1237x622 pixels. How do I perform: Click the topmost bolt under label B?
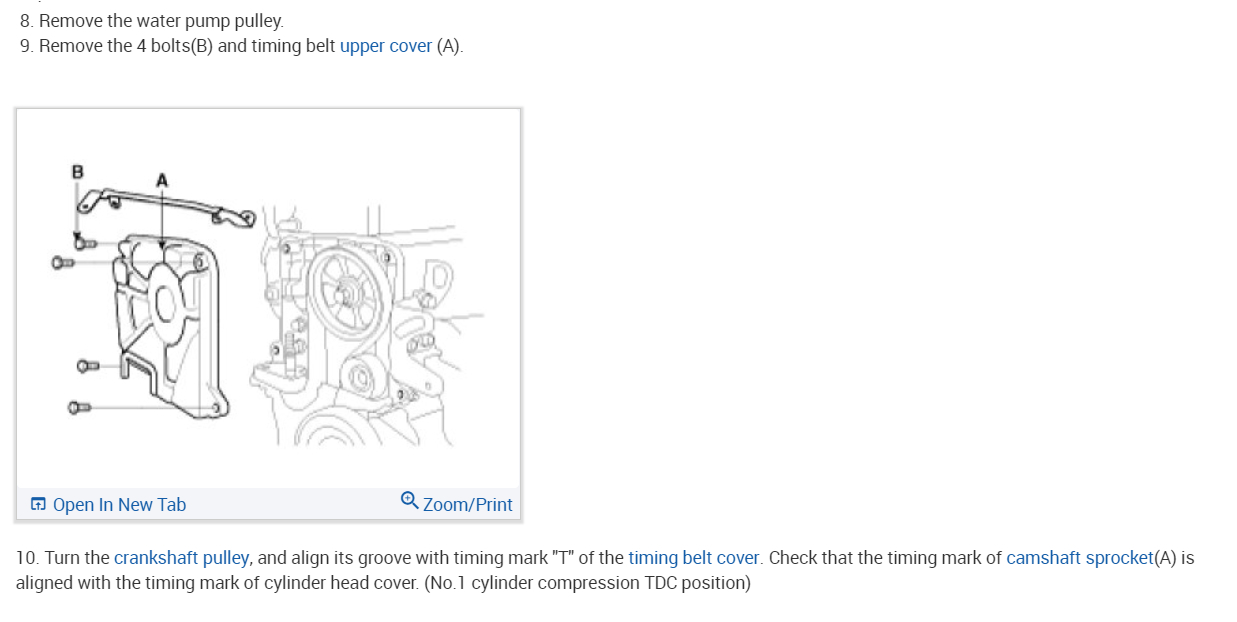[82, 241]
